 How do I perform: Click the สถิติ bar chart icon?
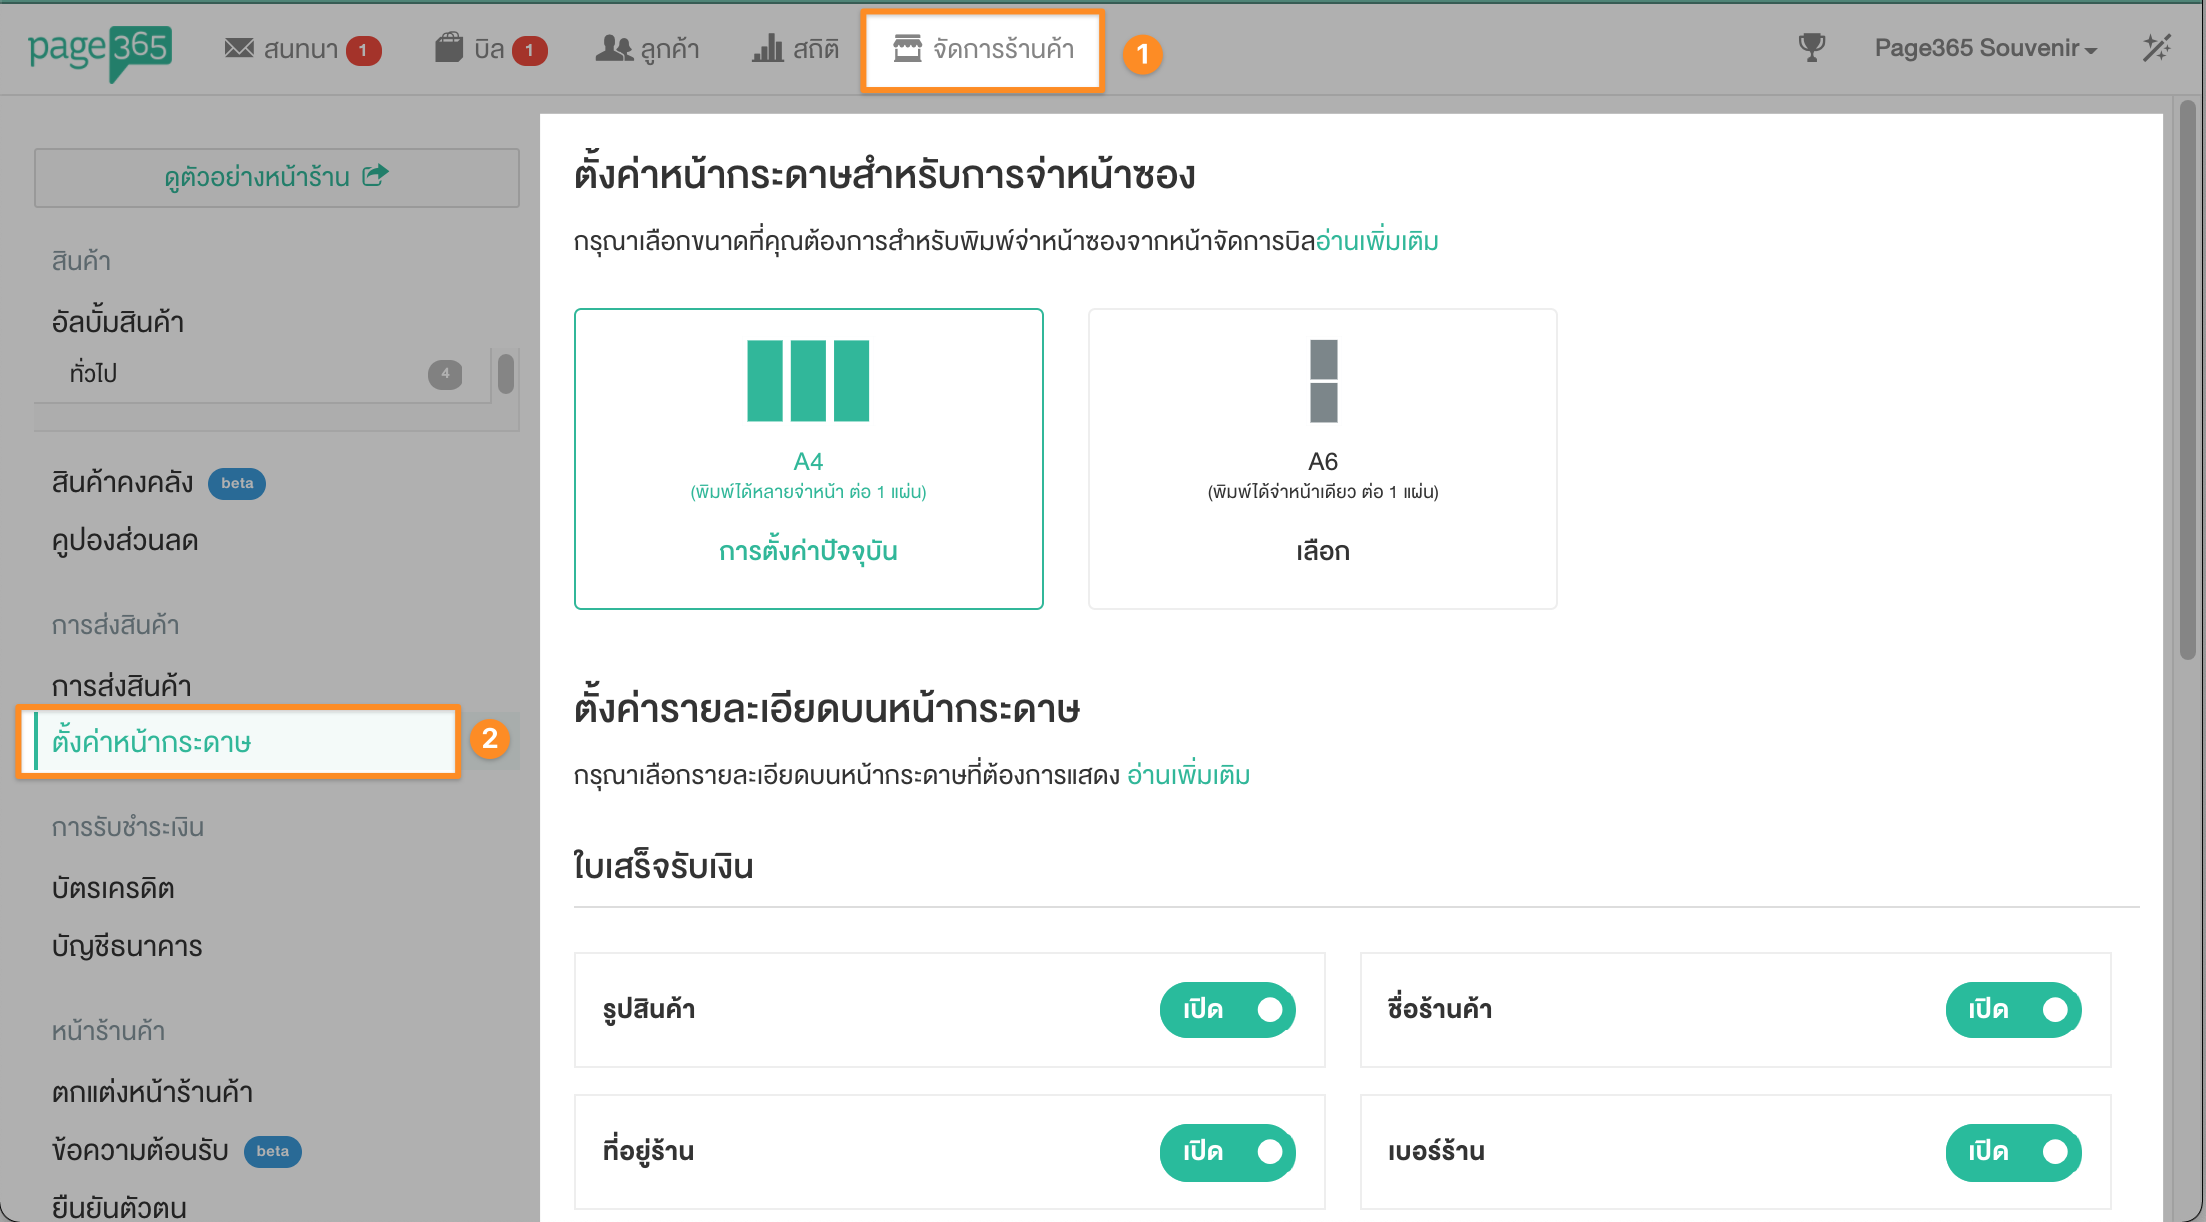click(767, 47)
